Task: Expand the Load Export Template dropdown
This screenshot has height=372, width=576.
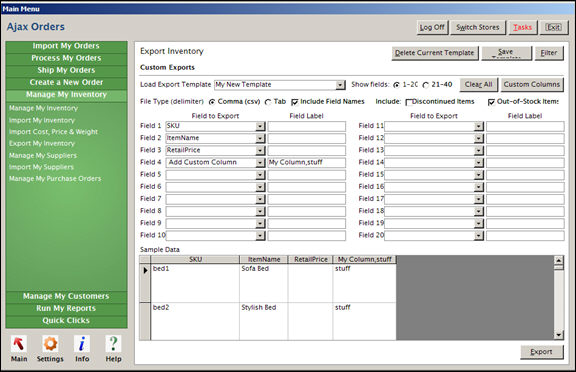Action: (341, 85)
